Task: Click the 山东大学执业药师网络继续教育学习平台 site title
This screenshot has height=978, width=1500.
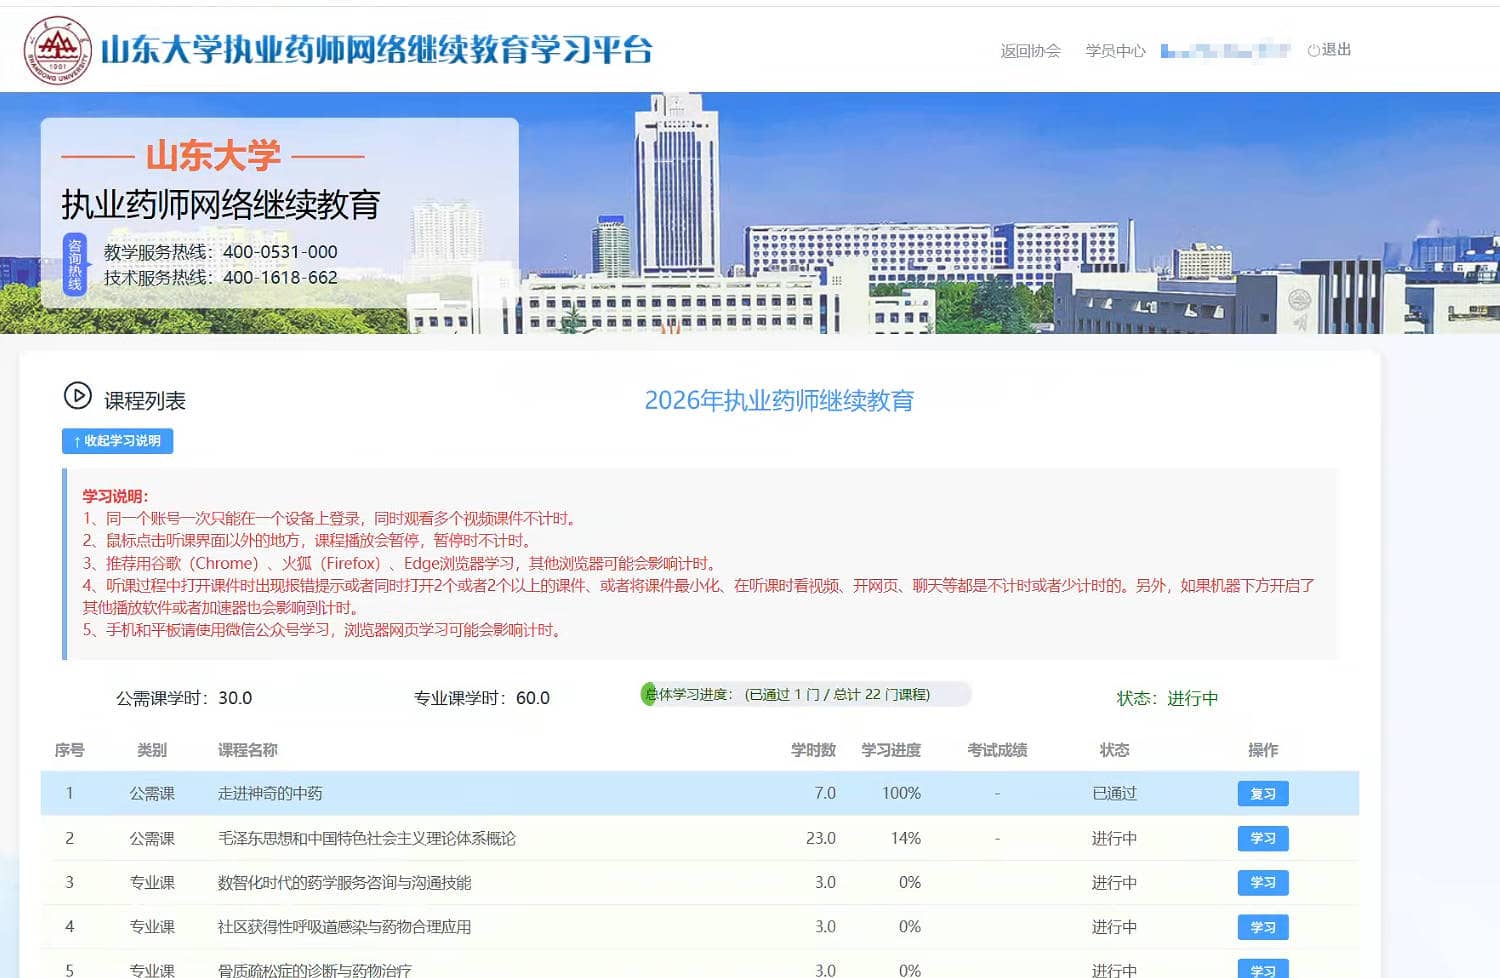Action: 377,50
